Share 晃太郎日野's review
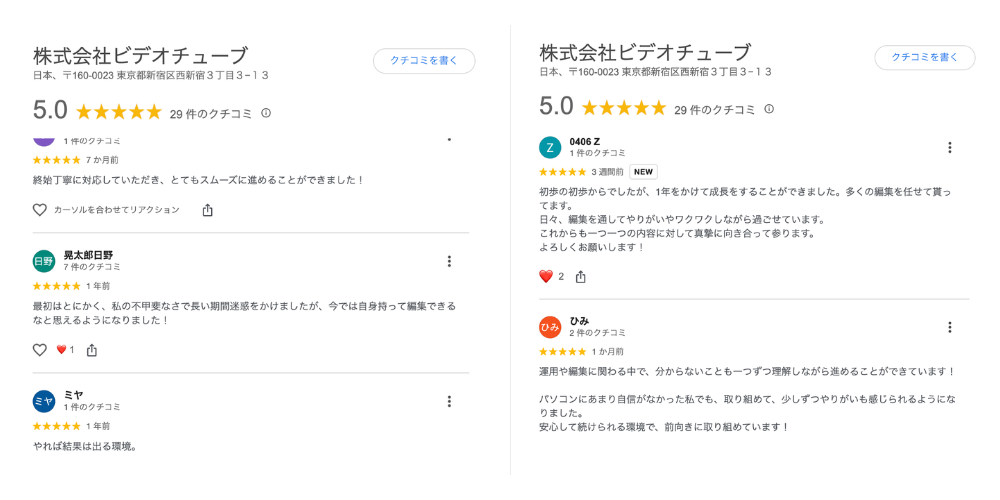 click(92, 349)
